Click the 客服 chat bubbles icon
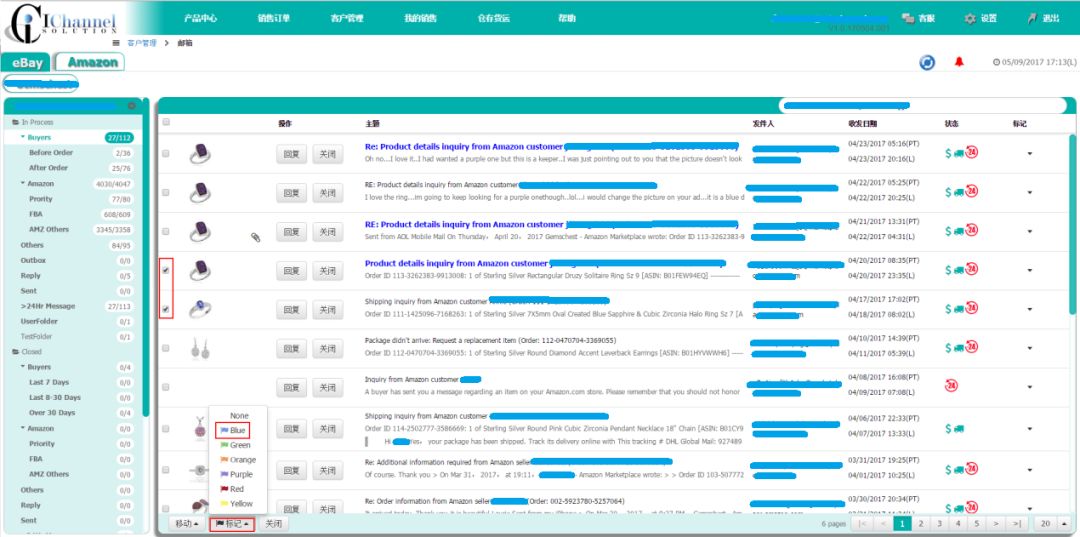Image resolution: width=1080 pixels, height=537 pixels. (x=908, y=19)
